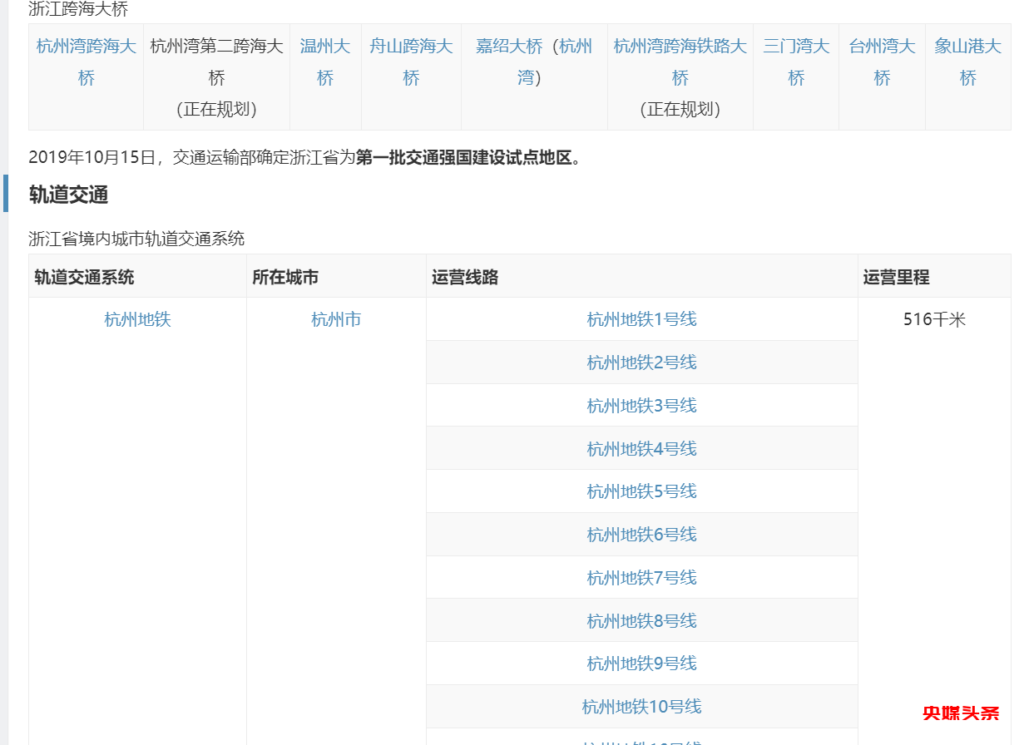Open the 杭州湾跨海铁路大桥 link

pyautogui.click(x=680, y=47)
